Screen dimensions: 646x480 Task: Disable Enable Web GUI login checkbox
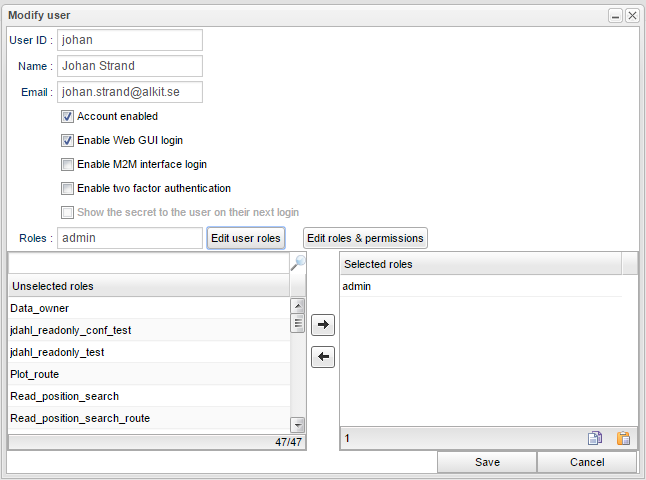point(68,141)
